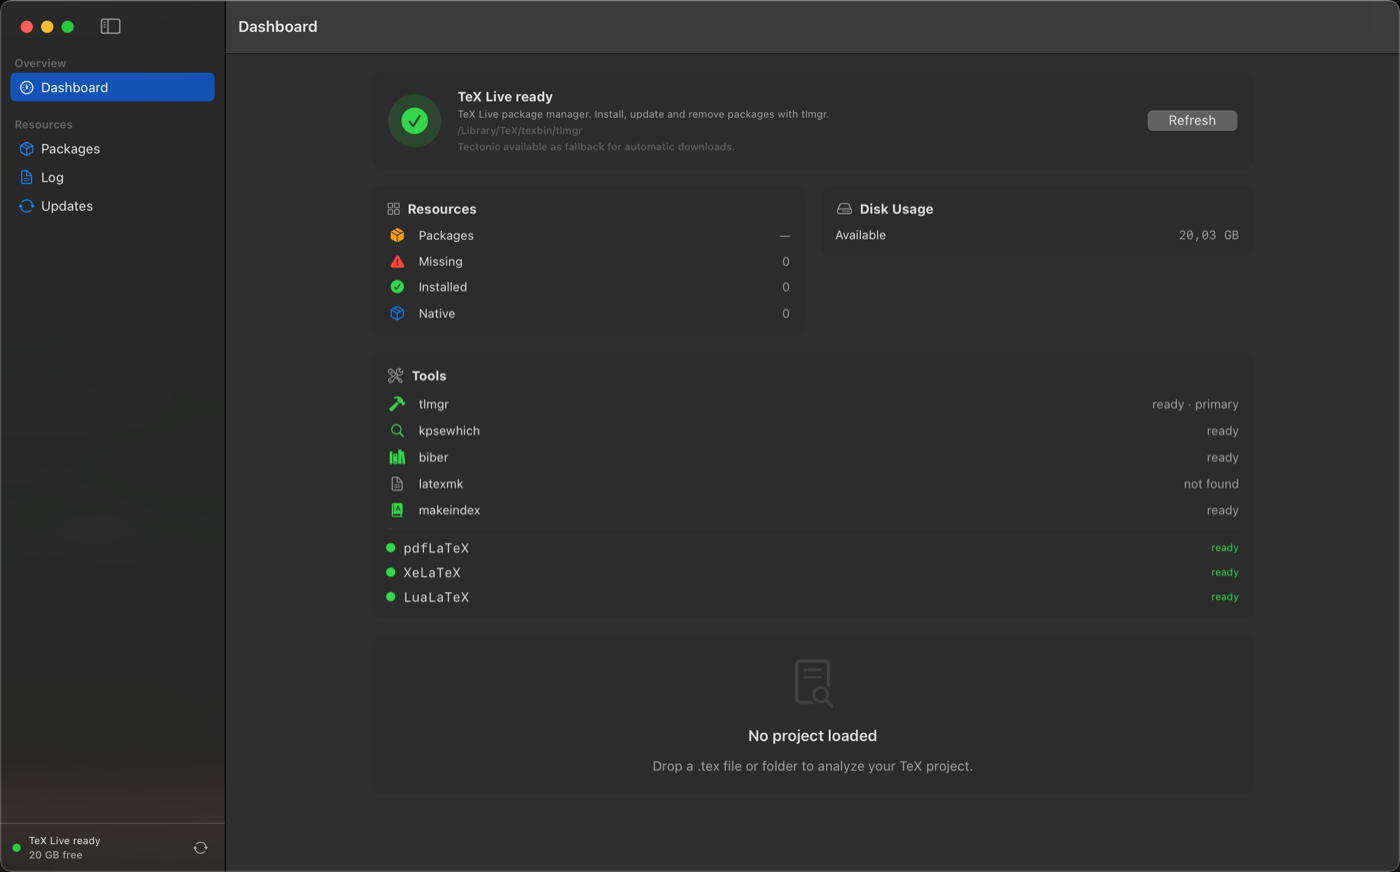Click the red Missing warning triangle icon

(x=397, y=261)
